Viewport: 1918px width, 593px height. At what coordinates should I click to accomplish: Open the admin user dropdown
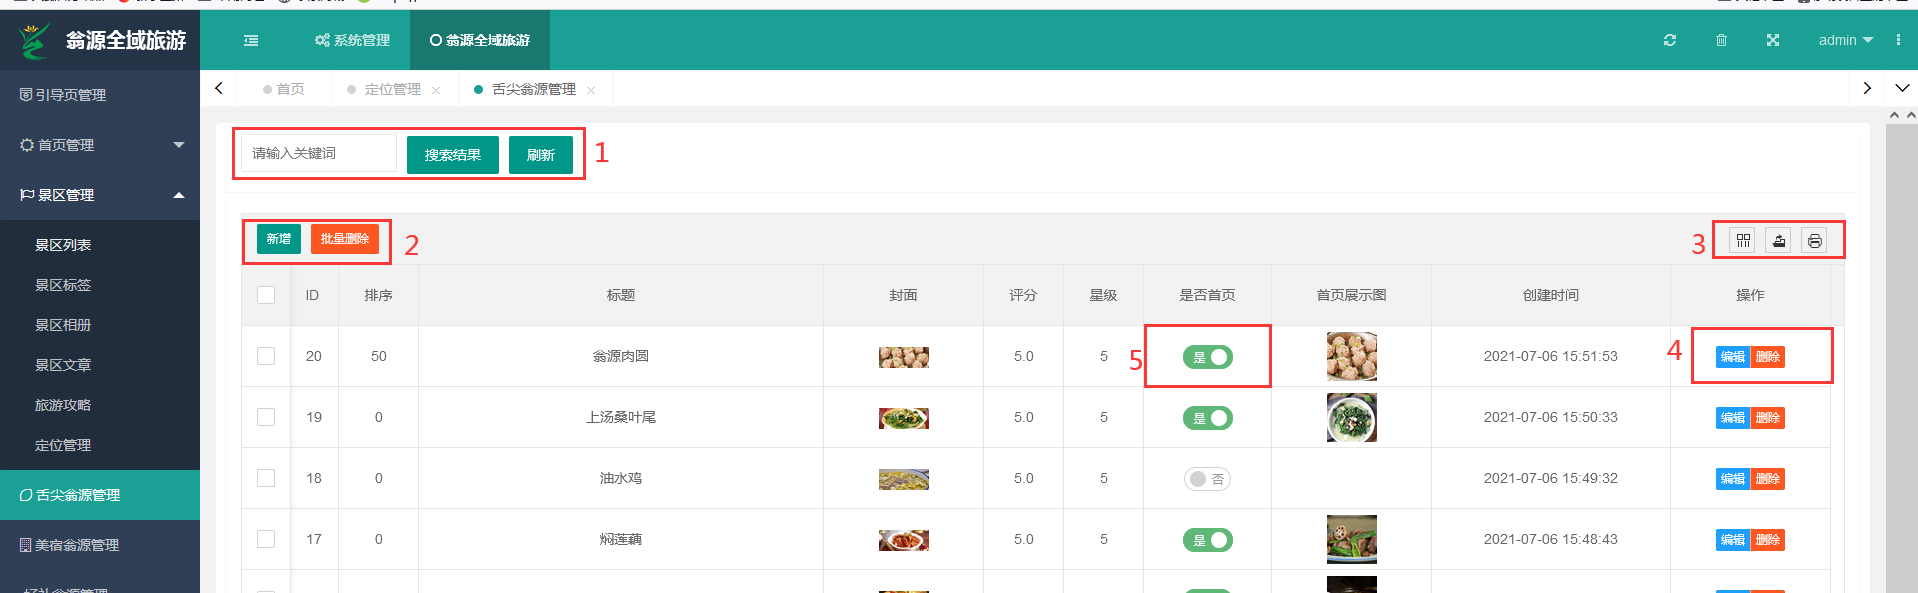1845,40
